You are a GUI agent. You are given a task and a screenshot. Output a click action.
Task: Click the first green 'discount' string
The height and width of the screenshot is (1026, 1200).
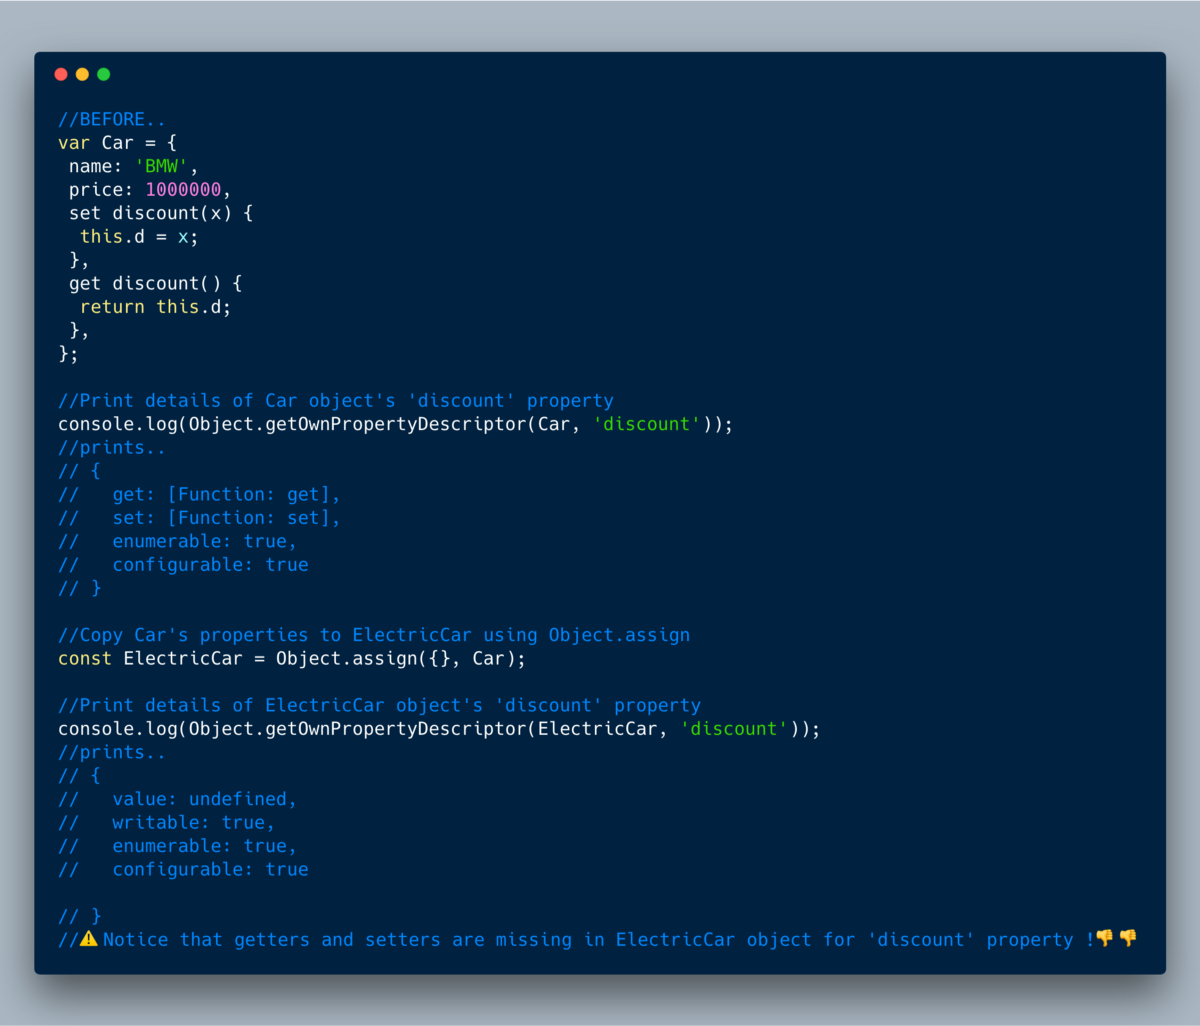pos(647,424)
